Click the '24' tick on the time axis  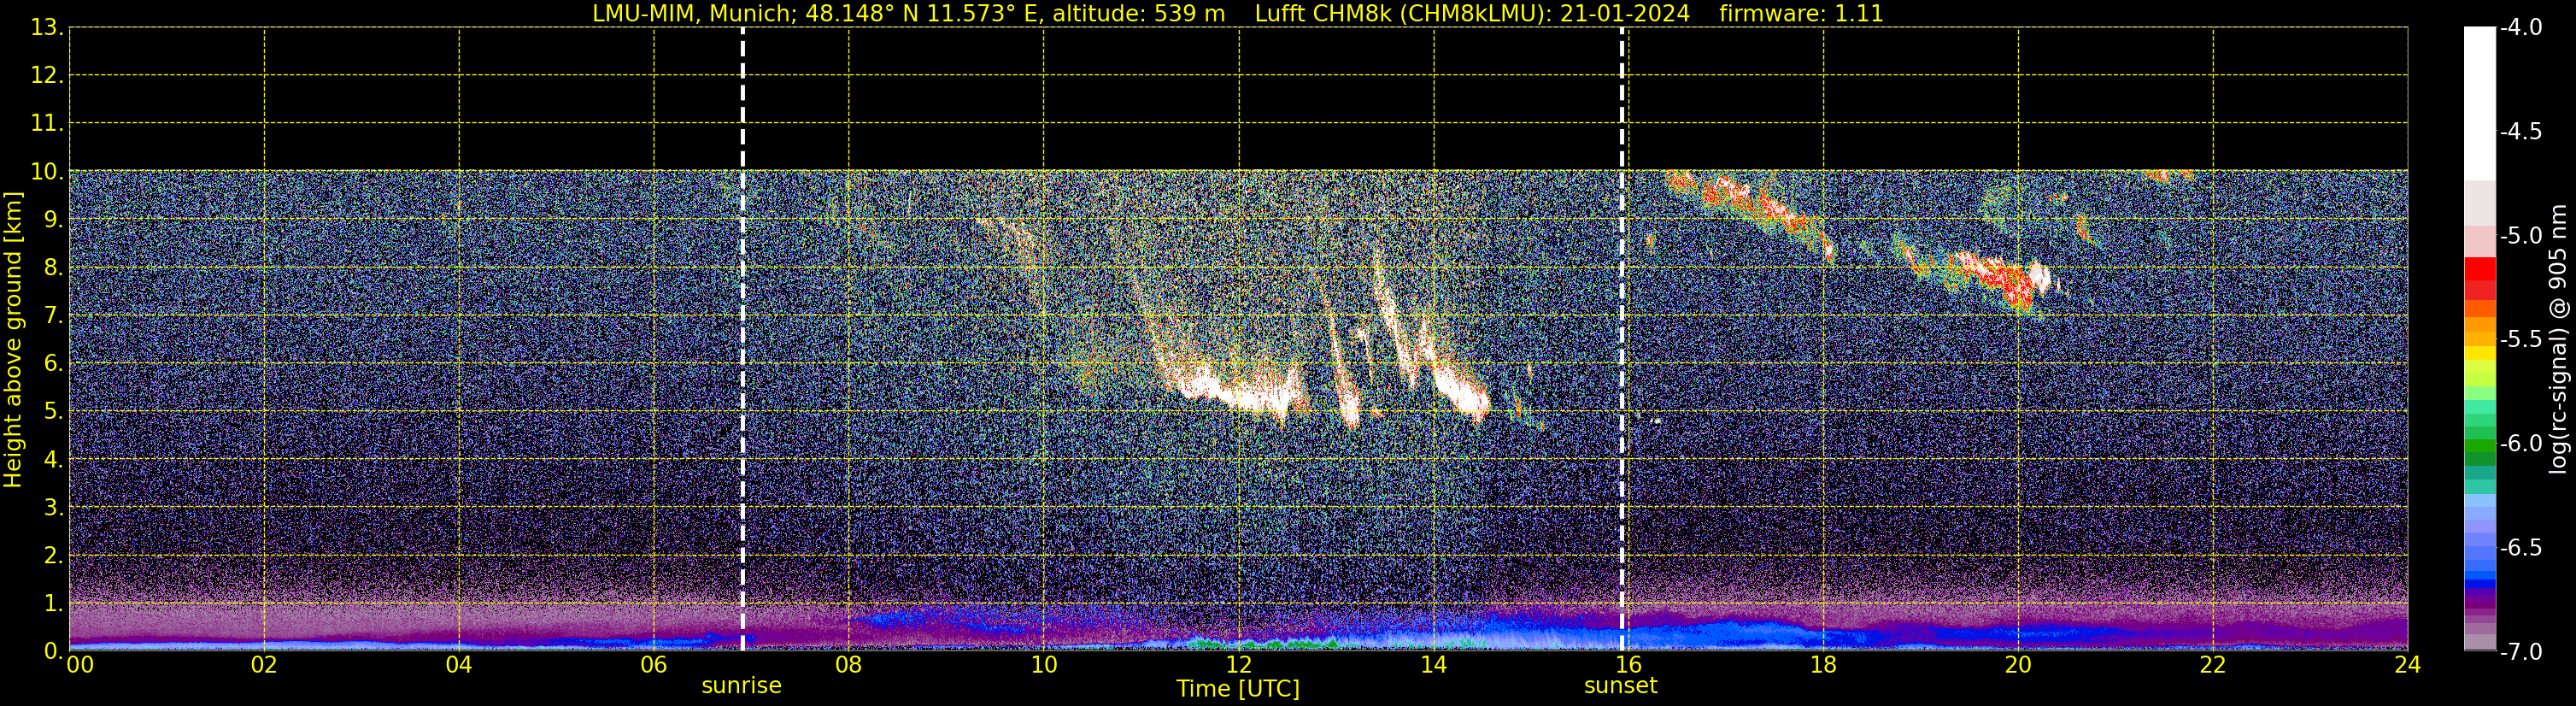[x=2408, y=665]
